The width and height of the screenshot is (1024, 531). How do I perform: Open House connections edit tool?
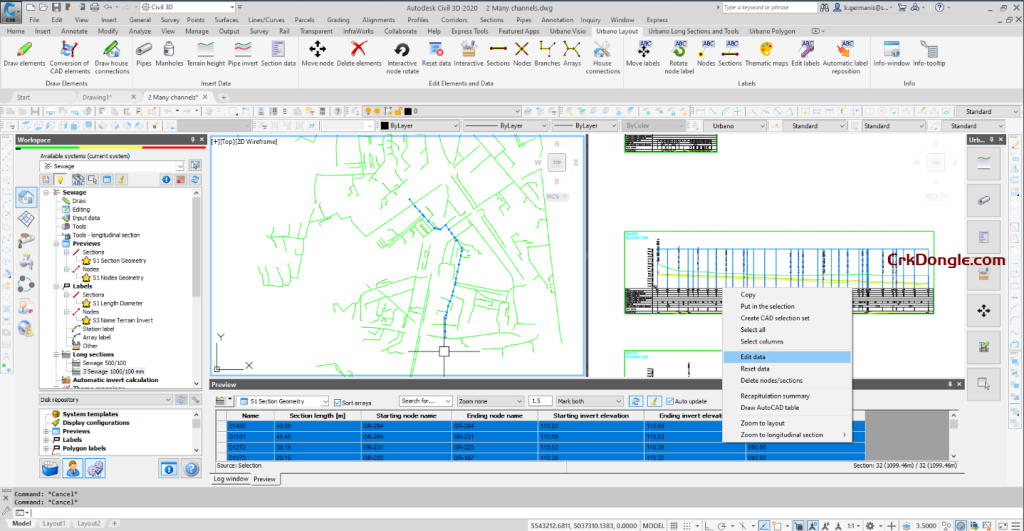click(602, 57)
